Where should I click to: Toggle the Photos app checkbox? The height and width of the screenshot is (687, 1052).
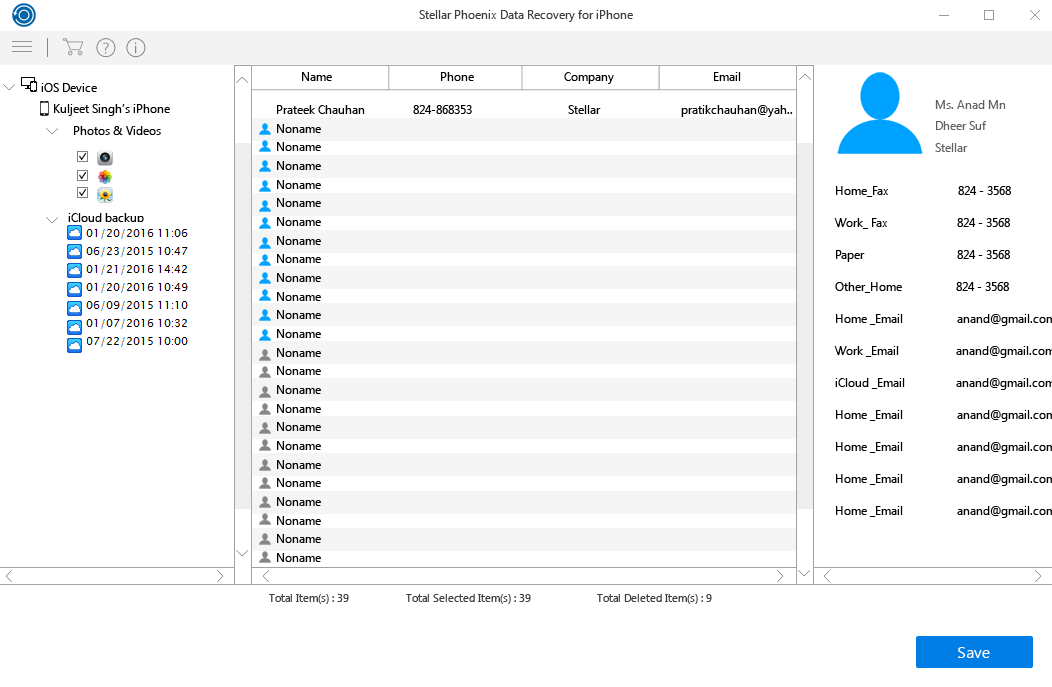pyautogui.click(x=83, y=175)
